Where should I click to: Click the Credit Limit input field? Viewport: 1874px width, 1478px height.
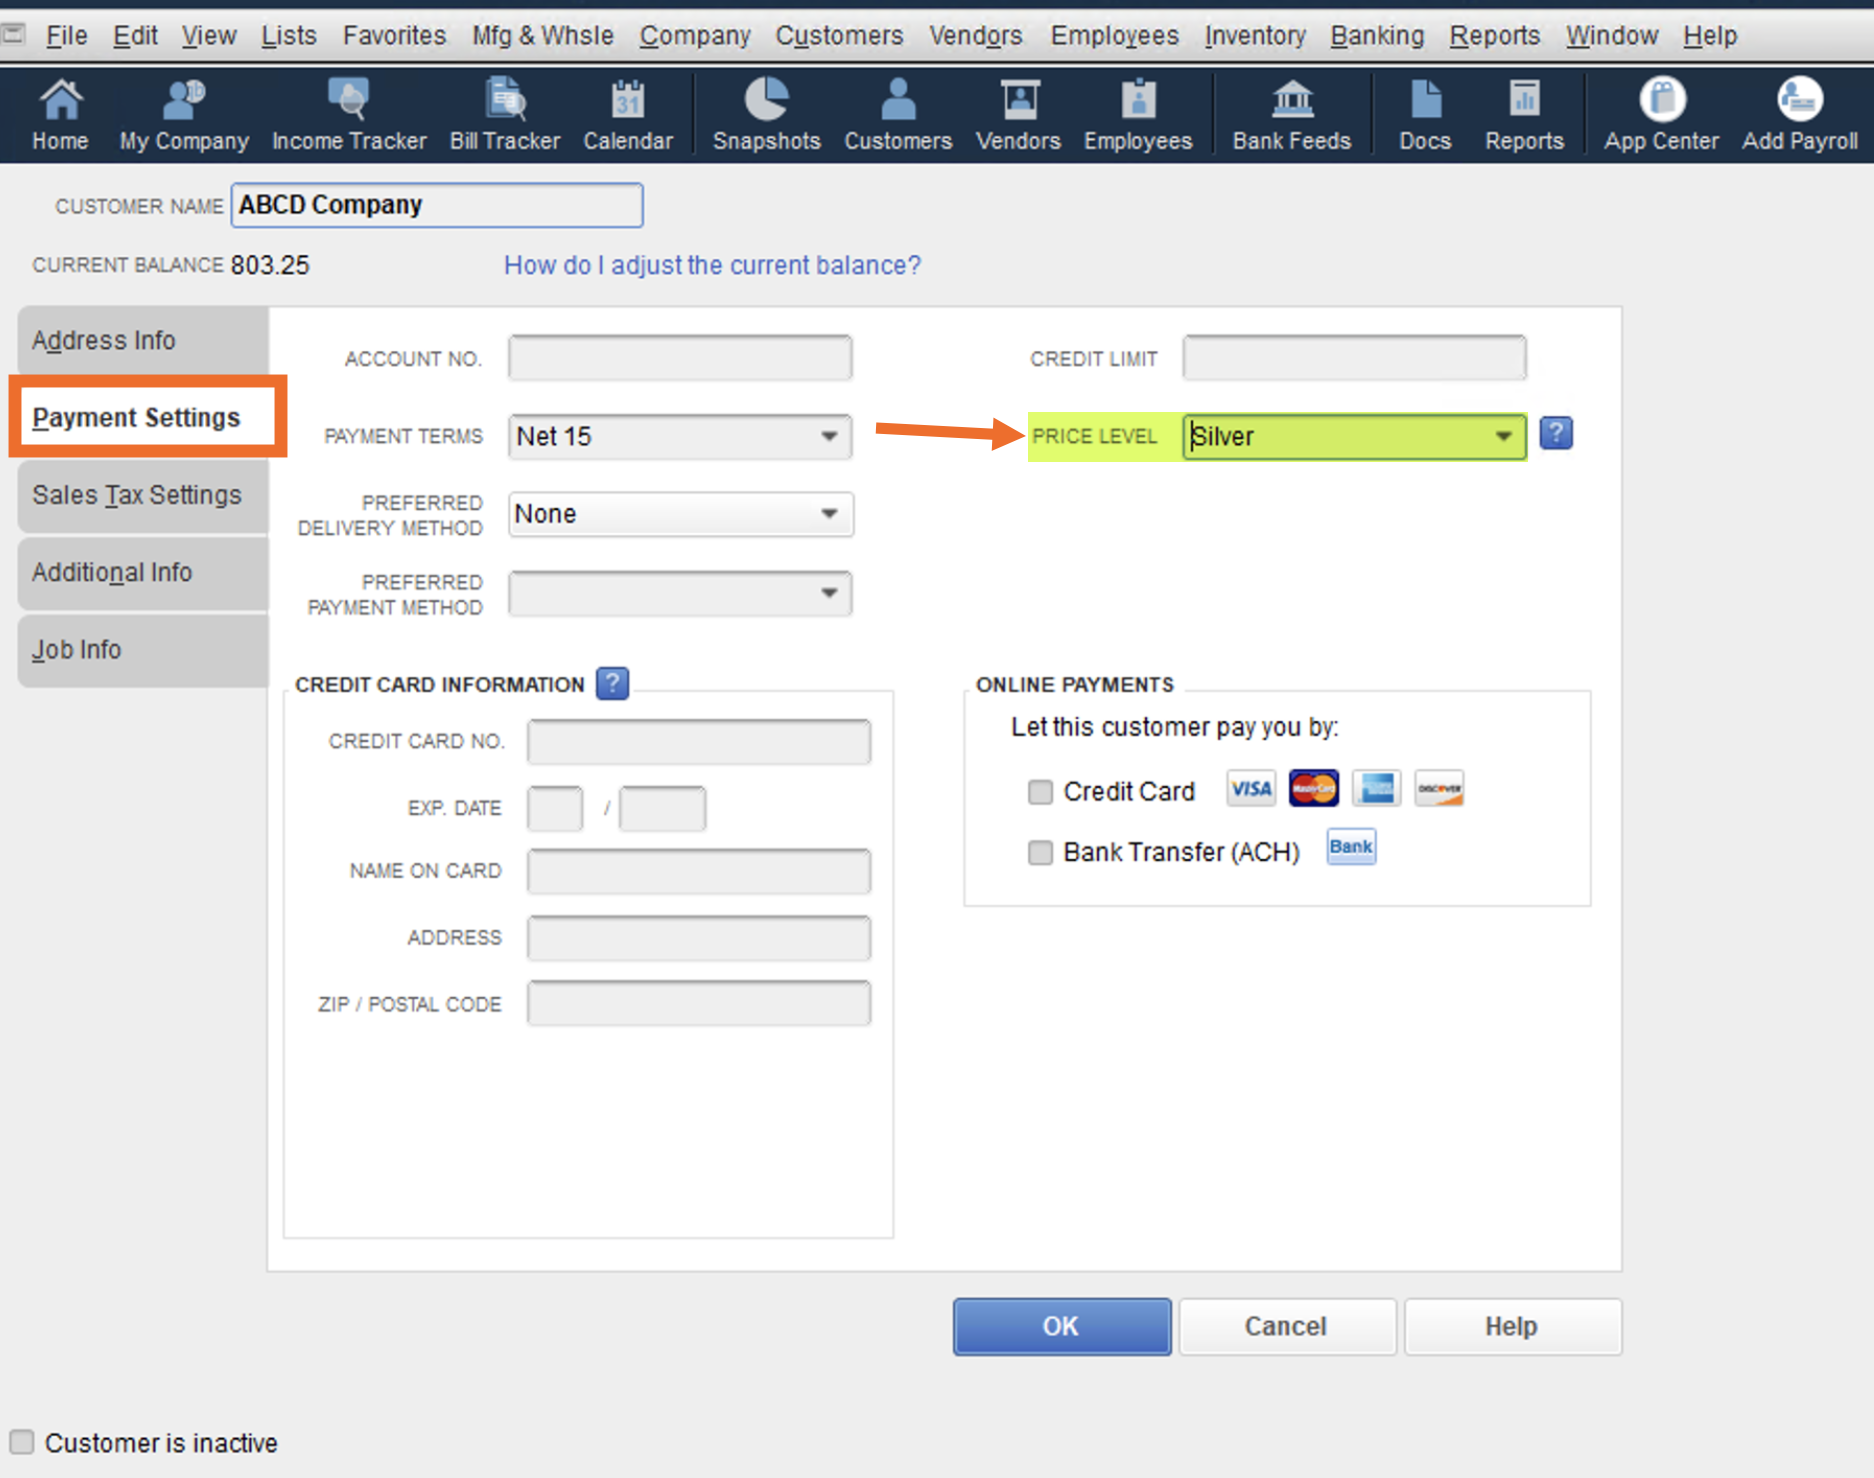pos(1354,359)
